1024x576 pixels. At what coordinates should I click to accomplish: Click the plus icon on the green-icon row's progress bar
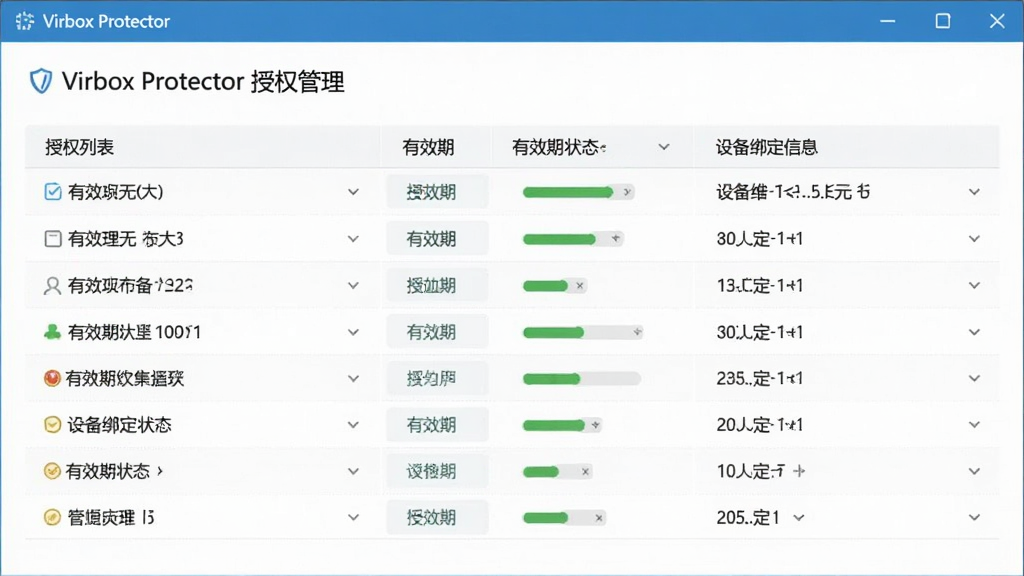click(637, 332)
